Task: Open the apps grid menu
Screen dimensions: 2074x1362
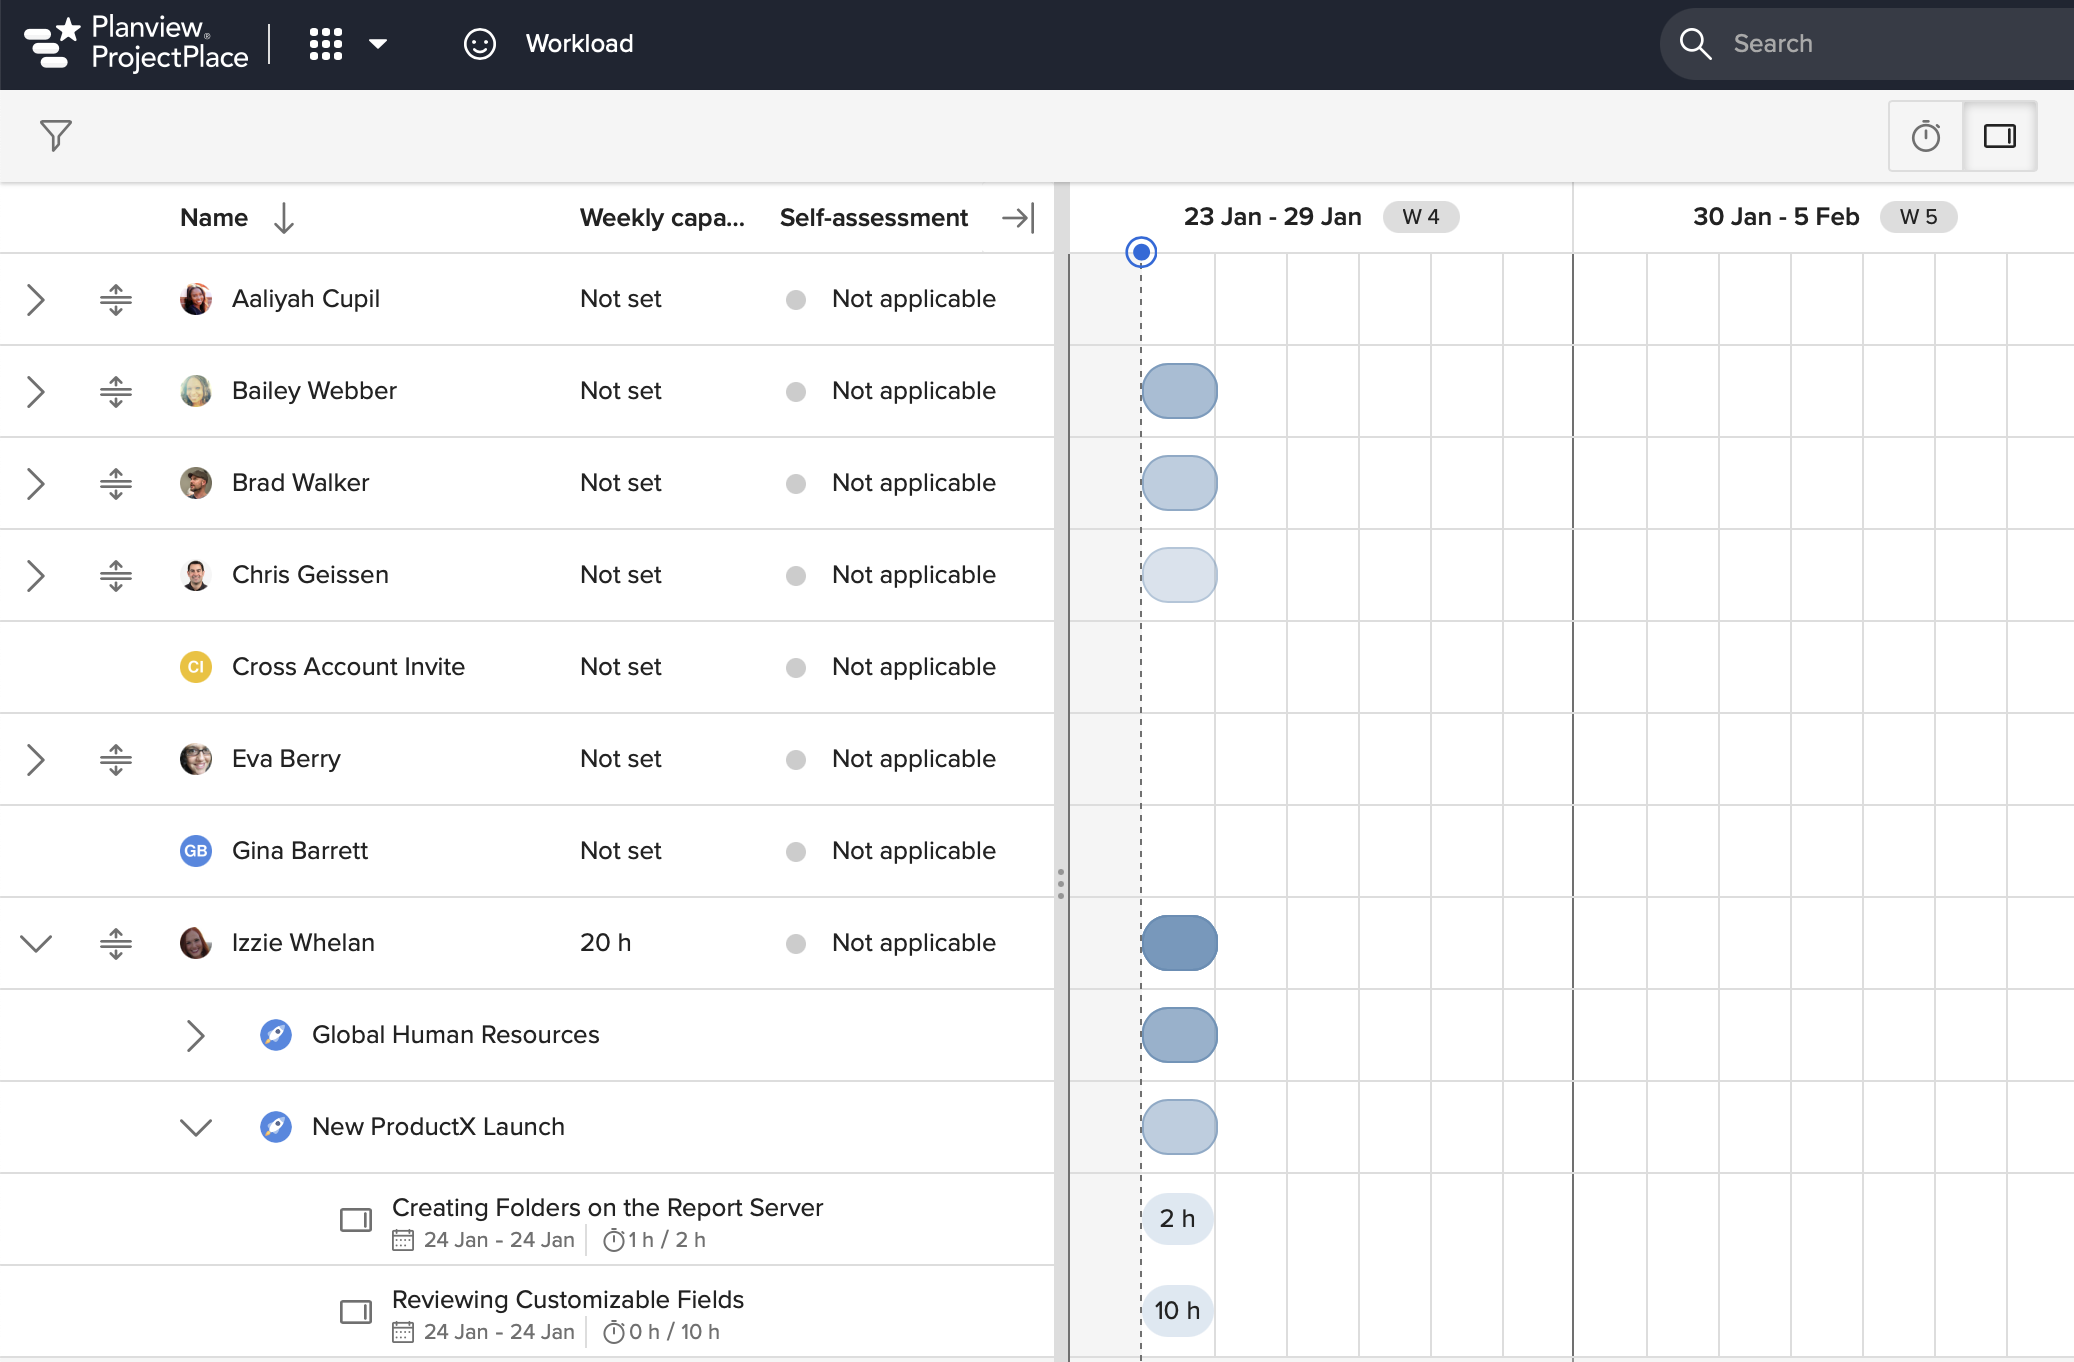Action: (x=326, y=43)
